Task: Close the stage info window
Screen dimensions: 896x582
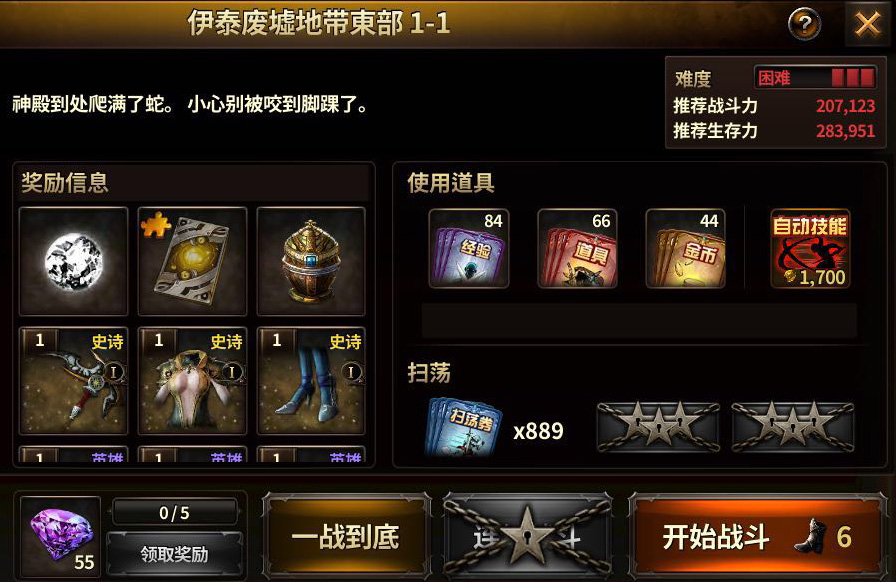Action: pos(867,24)
